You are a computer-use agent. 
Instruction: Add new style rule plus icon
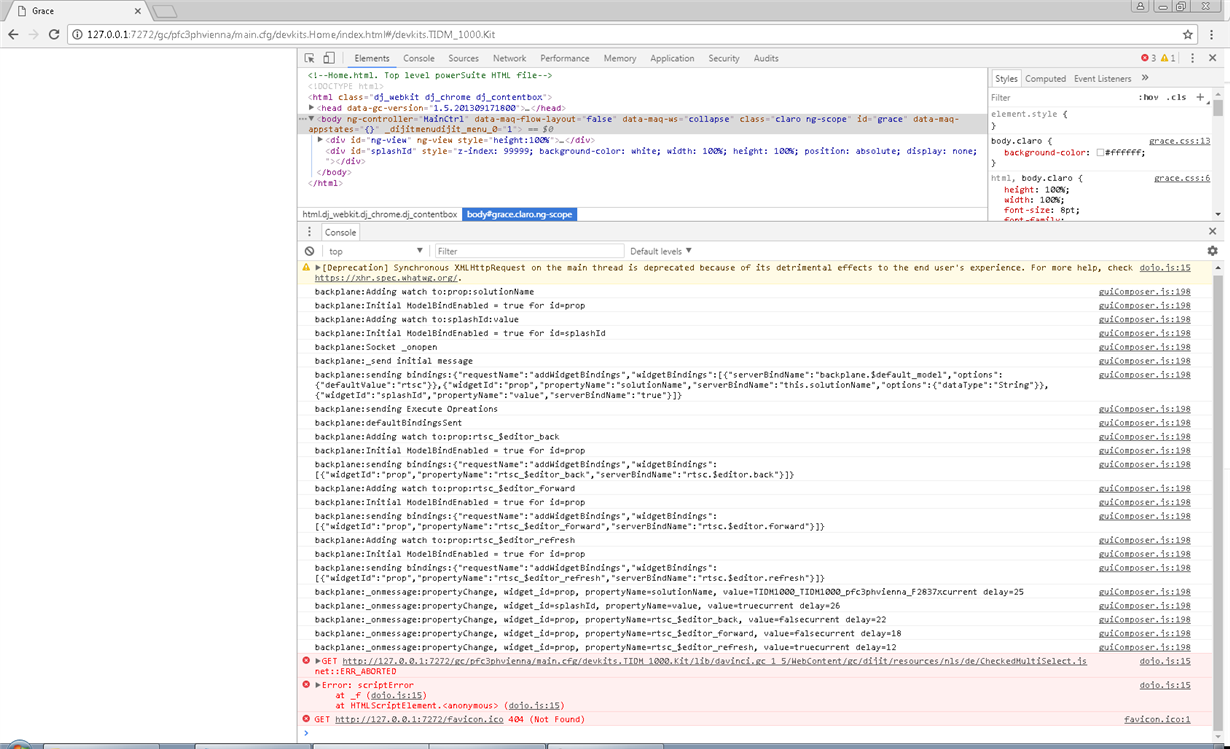pyautogui.click(x=1200, y=97)
